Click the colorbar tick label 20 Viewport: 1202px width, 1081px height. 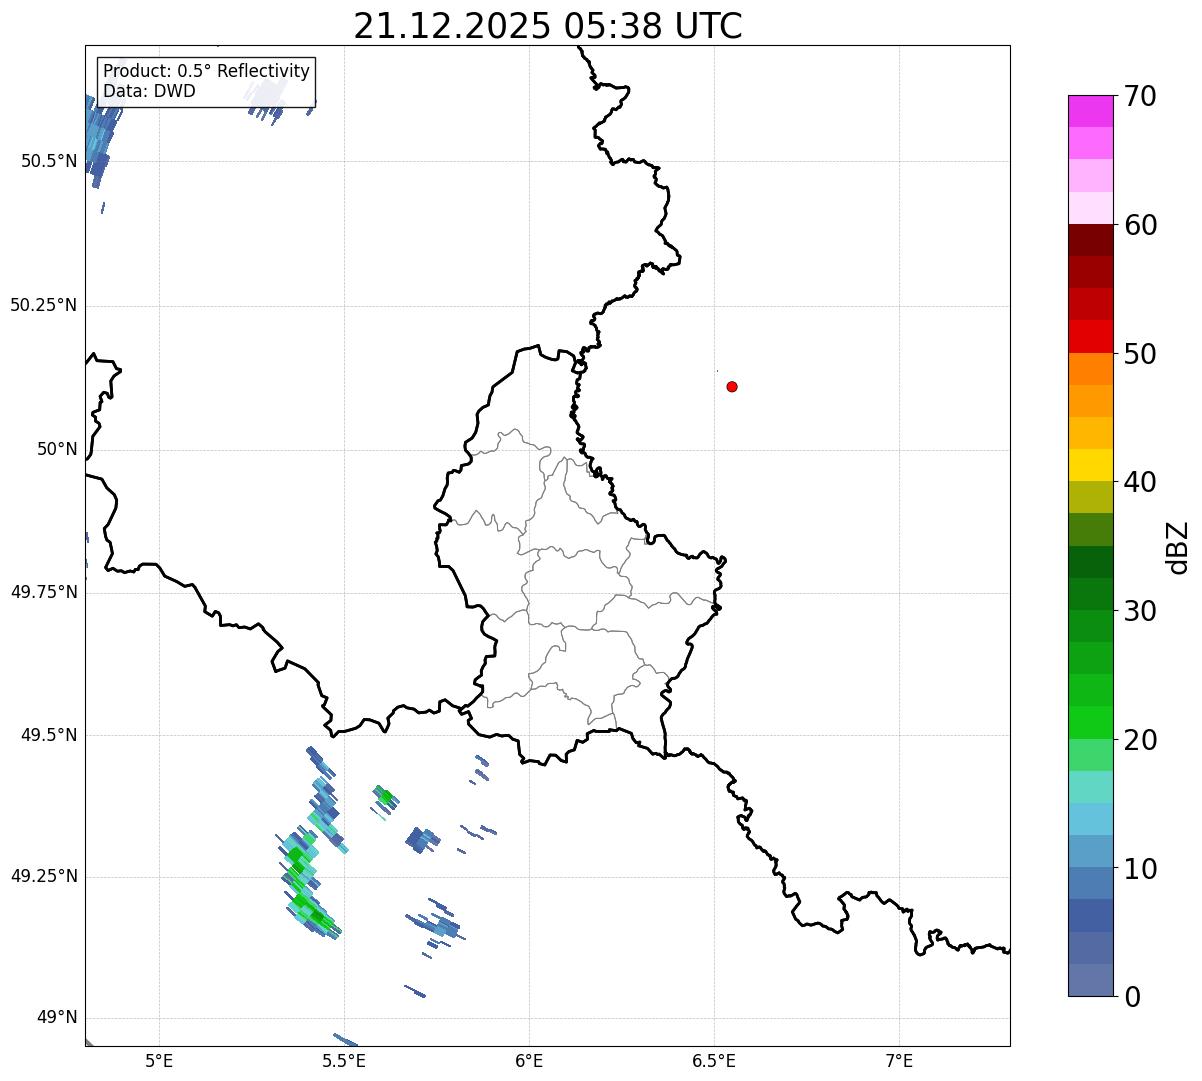[1140, 740]
